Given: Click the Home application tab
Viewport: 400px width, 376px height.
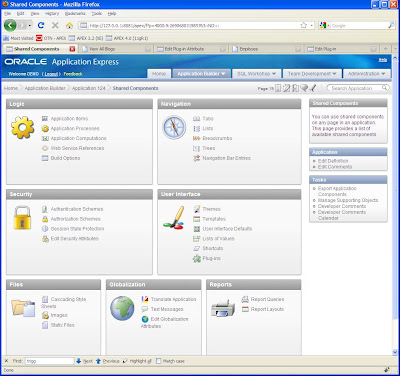Looking at the screenshot, I should pyautogui.click(x=159, y=74).
